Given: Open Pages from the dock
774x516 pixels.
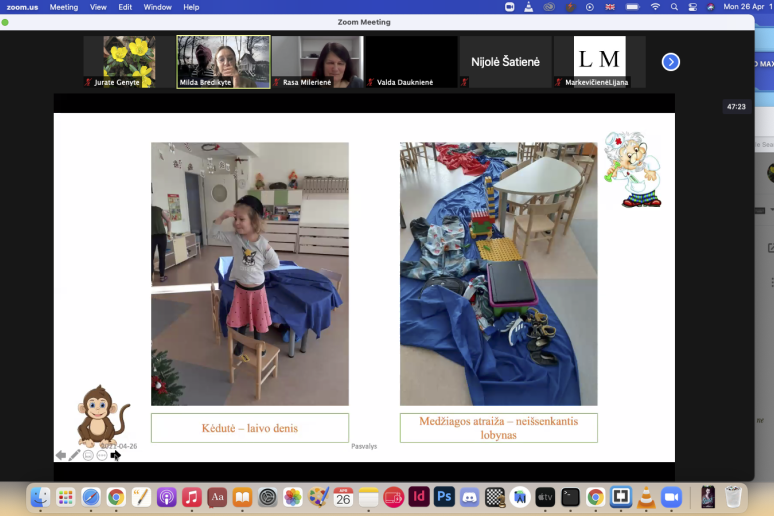Looking at the screenshot, I should (141, 497).
